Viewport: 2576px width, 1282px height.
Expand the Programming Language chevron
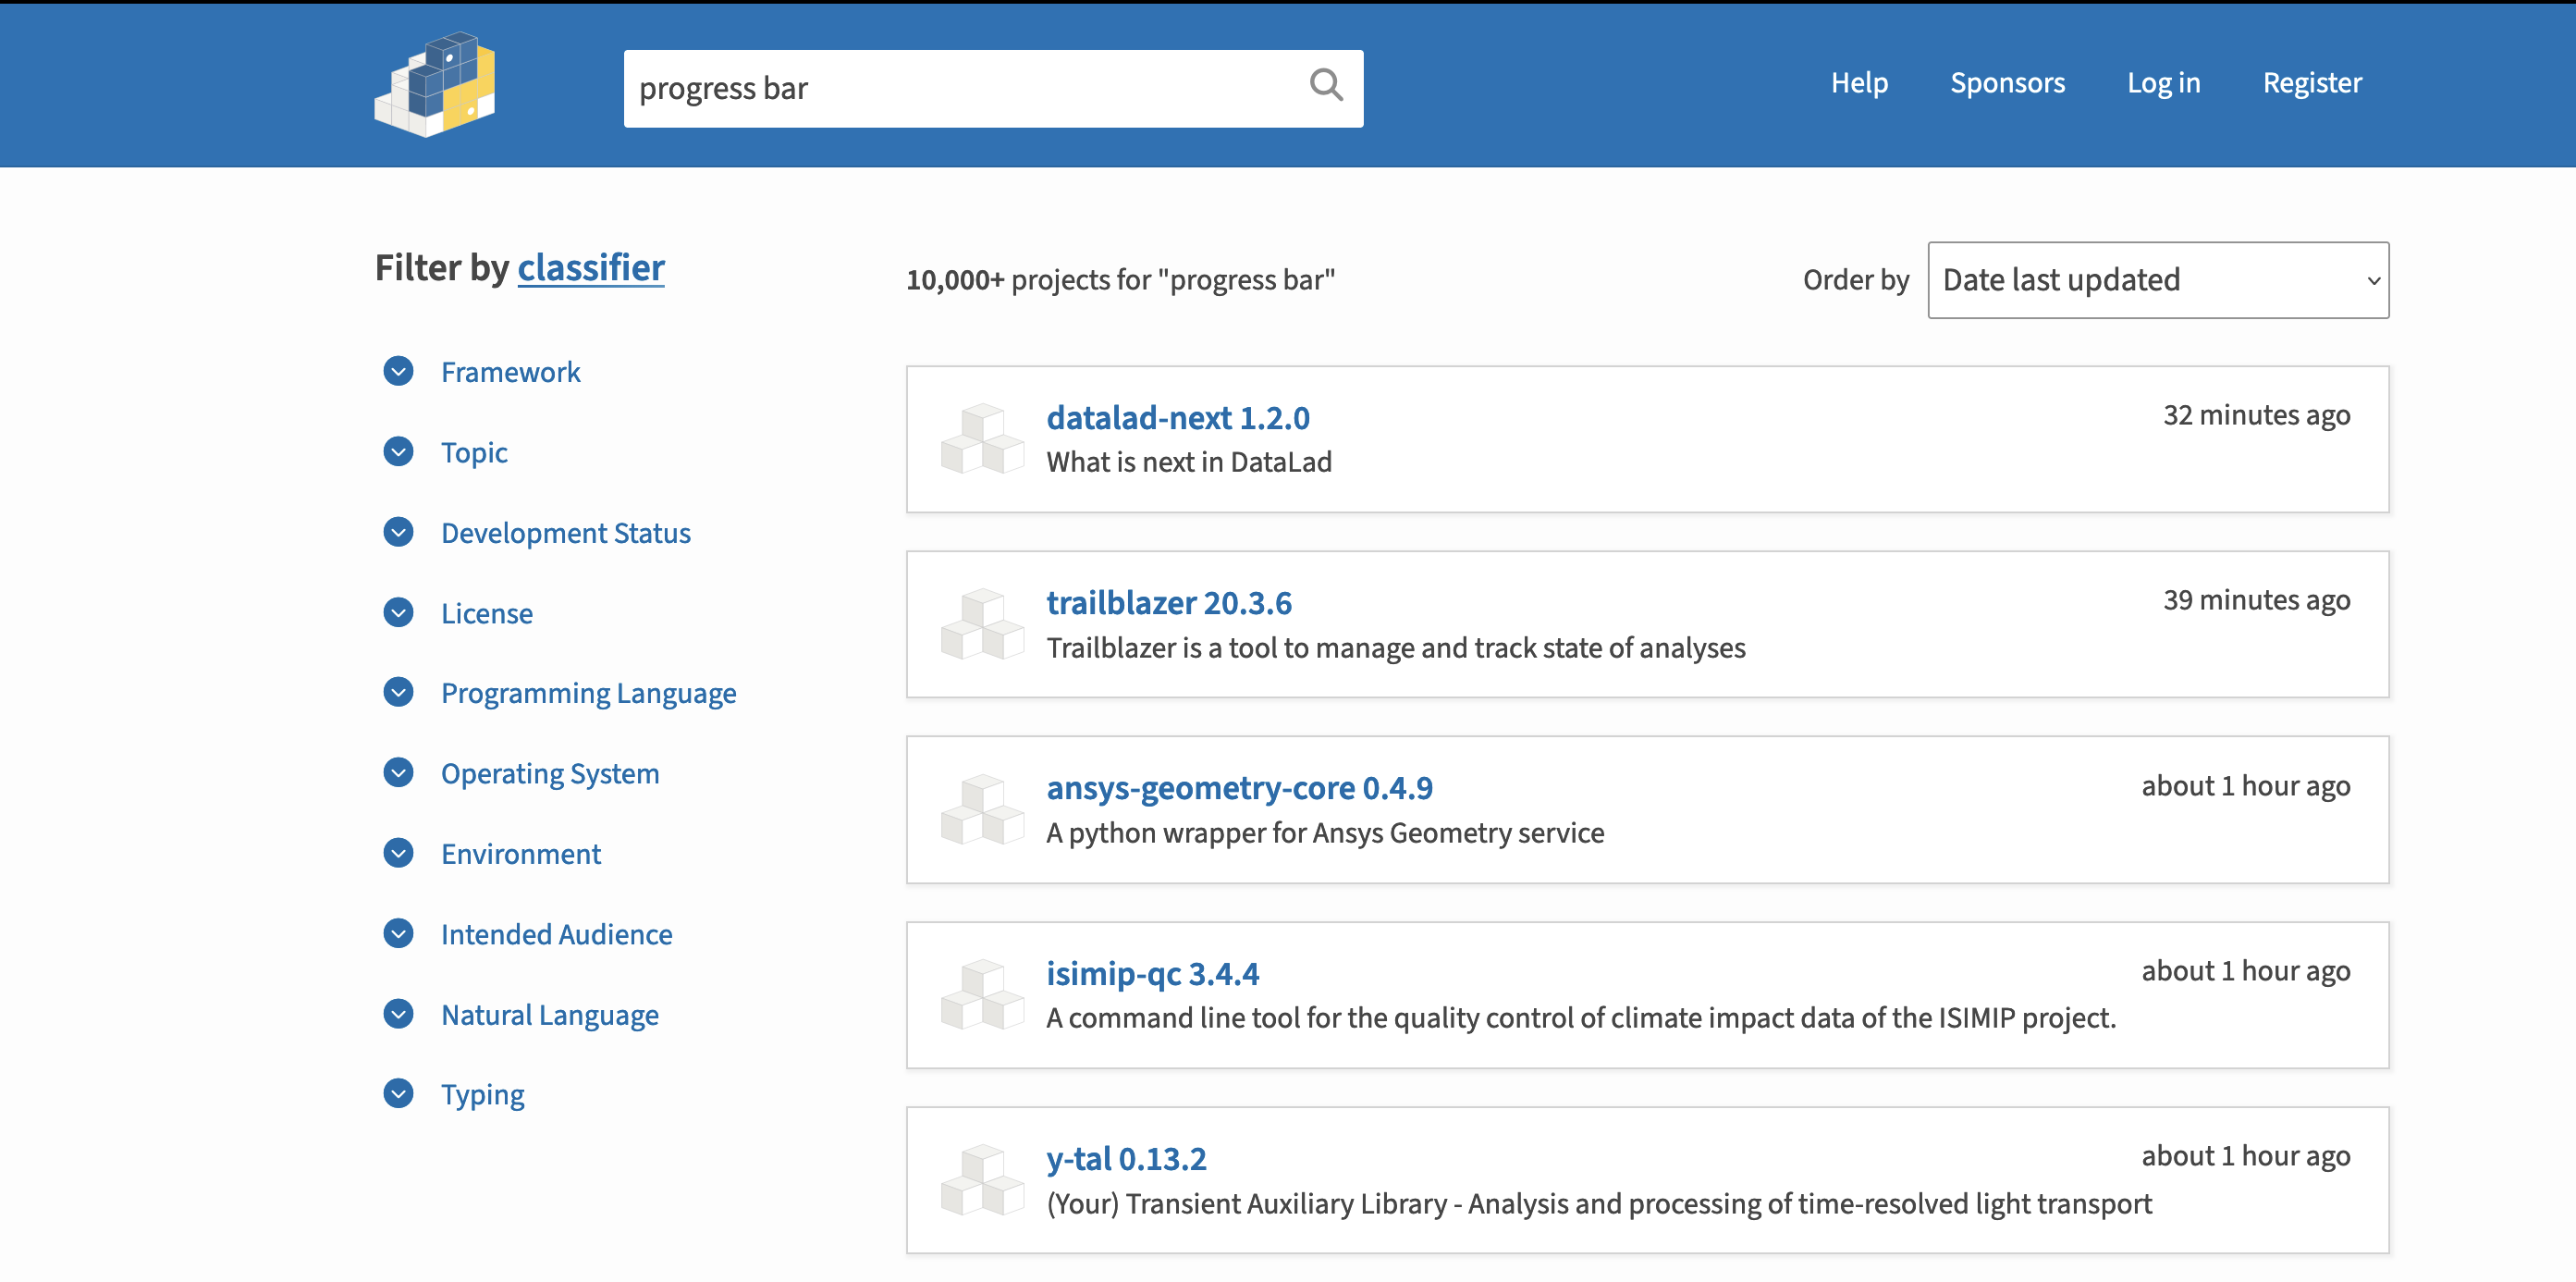399,692
